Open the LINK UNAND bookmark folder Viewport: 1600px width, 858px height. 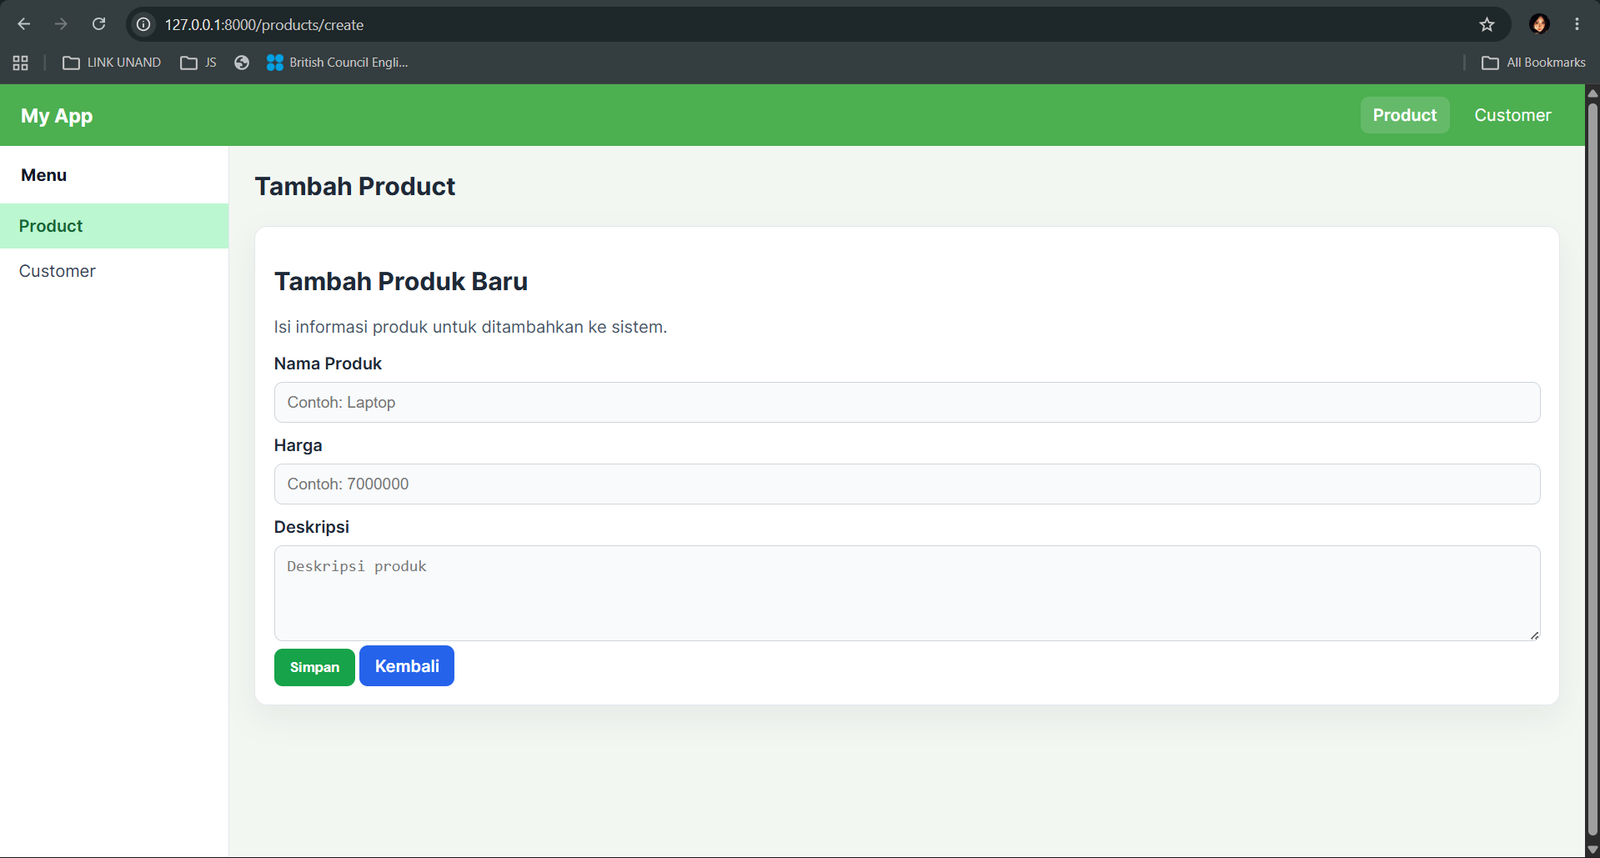click(x=112, y=63)
